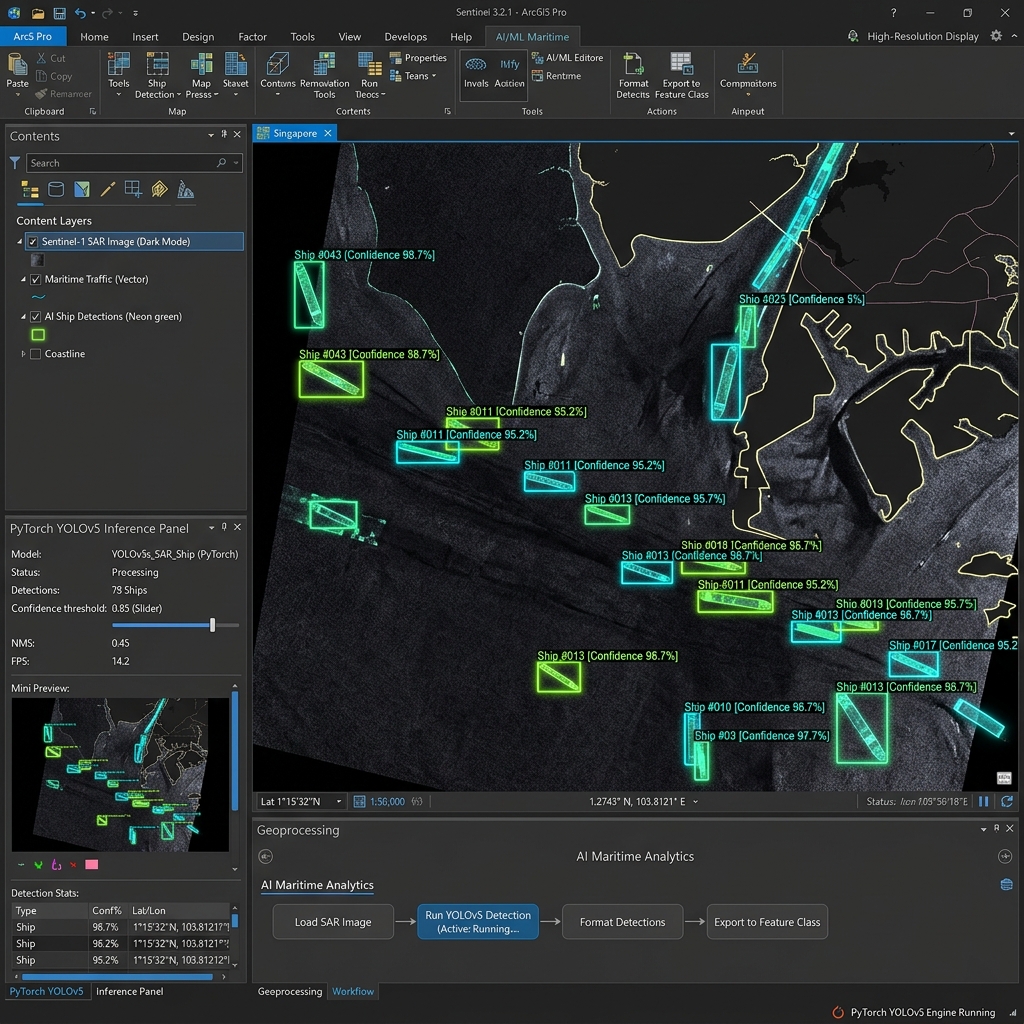This screenshot has width=1024, height=1024.
Task: Click the Confidence threshold slider handle
Action: 212,625
